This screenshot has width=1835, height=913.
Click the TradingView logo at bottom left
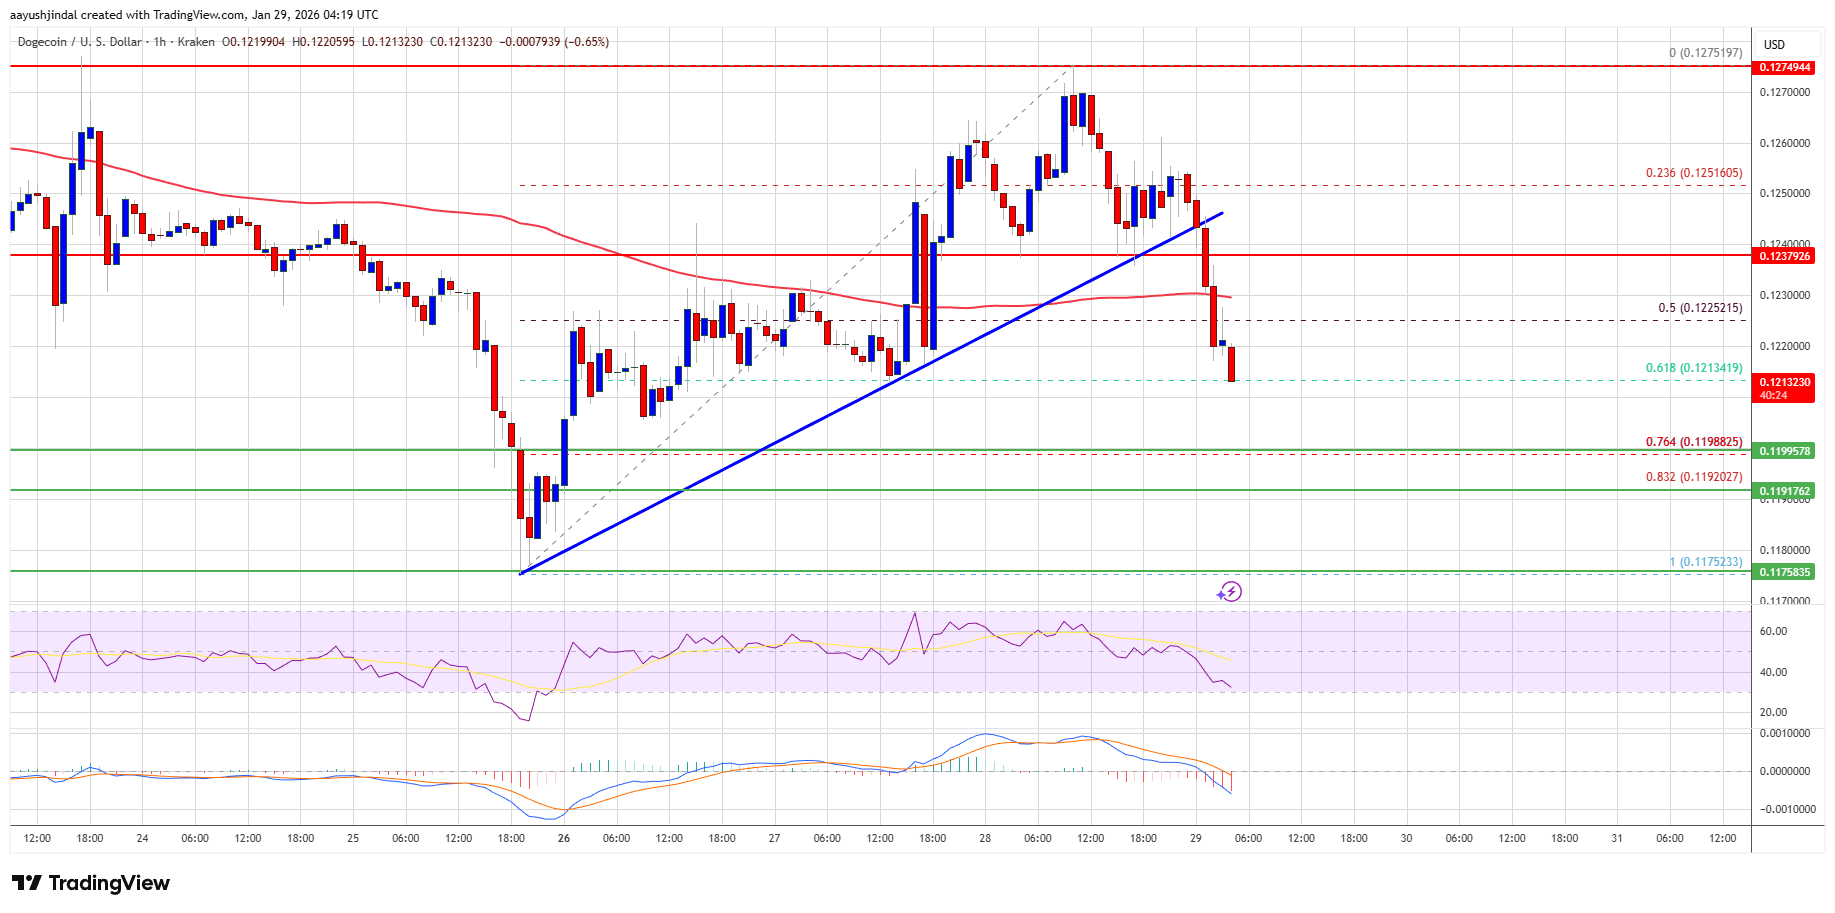[91, 883]
